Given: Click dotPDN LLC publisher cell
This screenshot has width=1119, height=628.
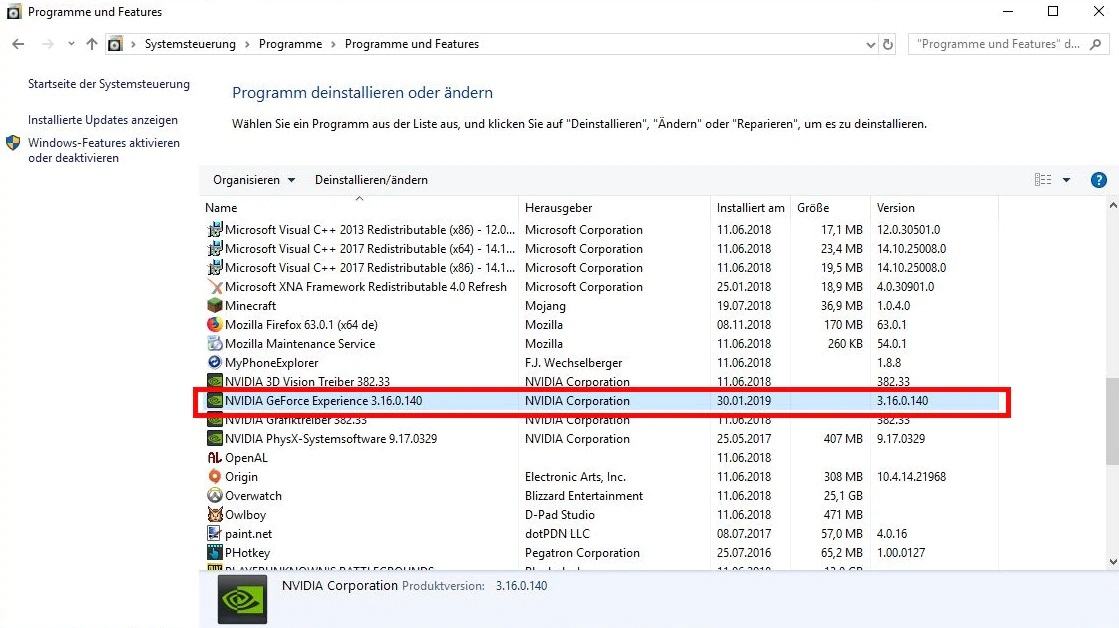Looking at the screenshot, I should pyautogui.click(x=557, y=534).
